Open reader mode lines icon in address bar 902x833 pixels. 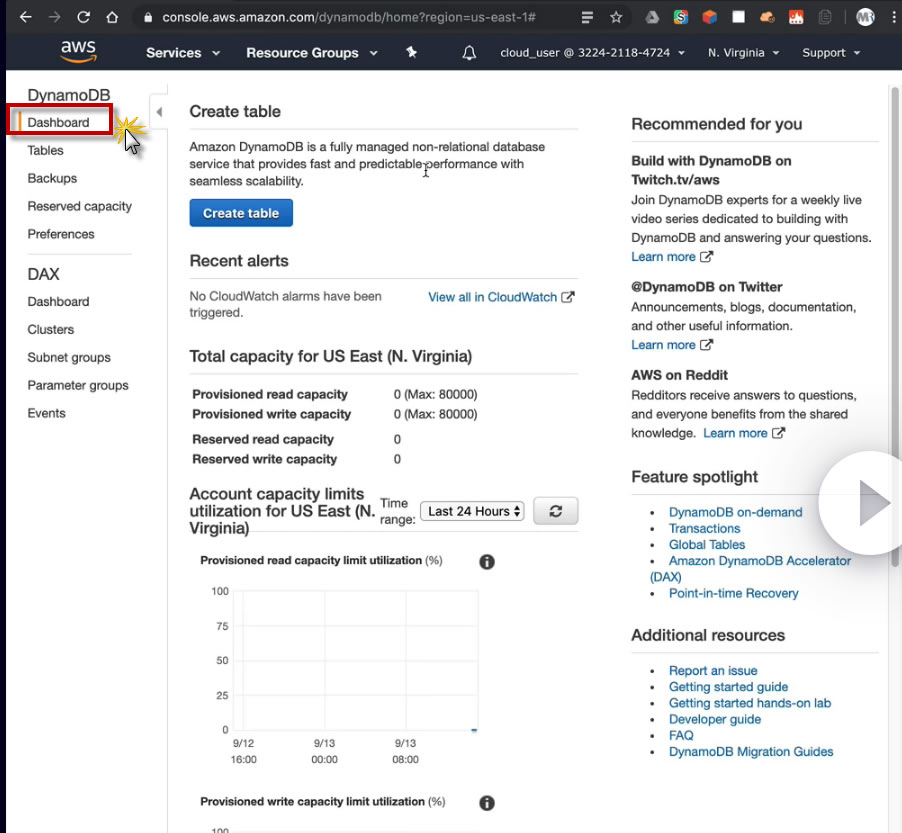(587, 17)
